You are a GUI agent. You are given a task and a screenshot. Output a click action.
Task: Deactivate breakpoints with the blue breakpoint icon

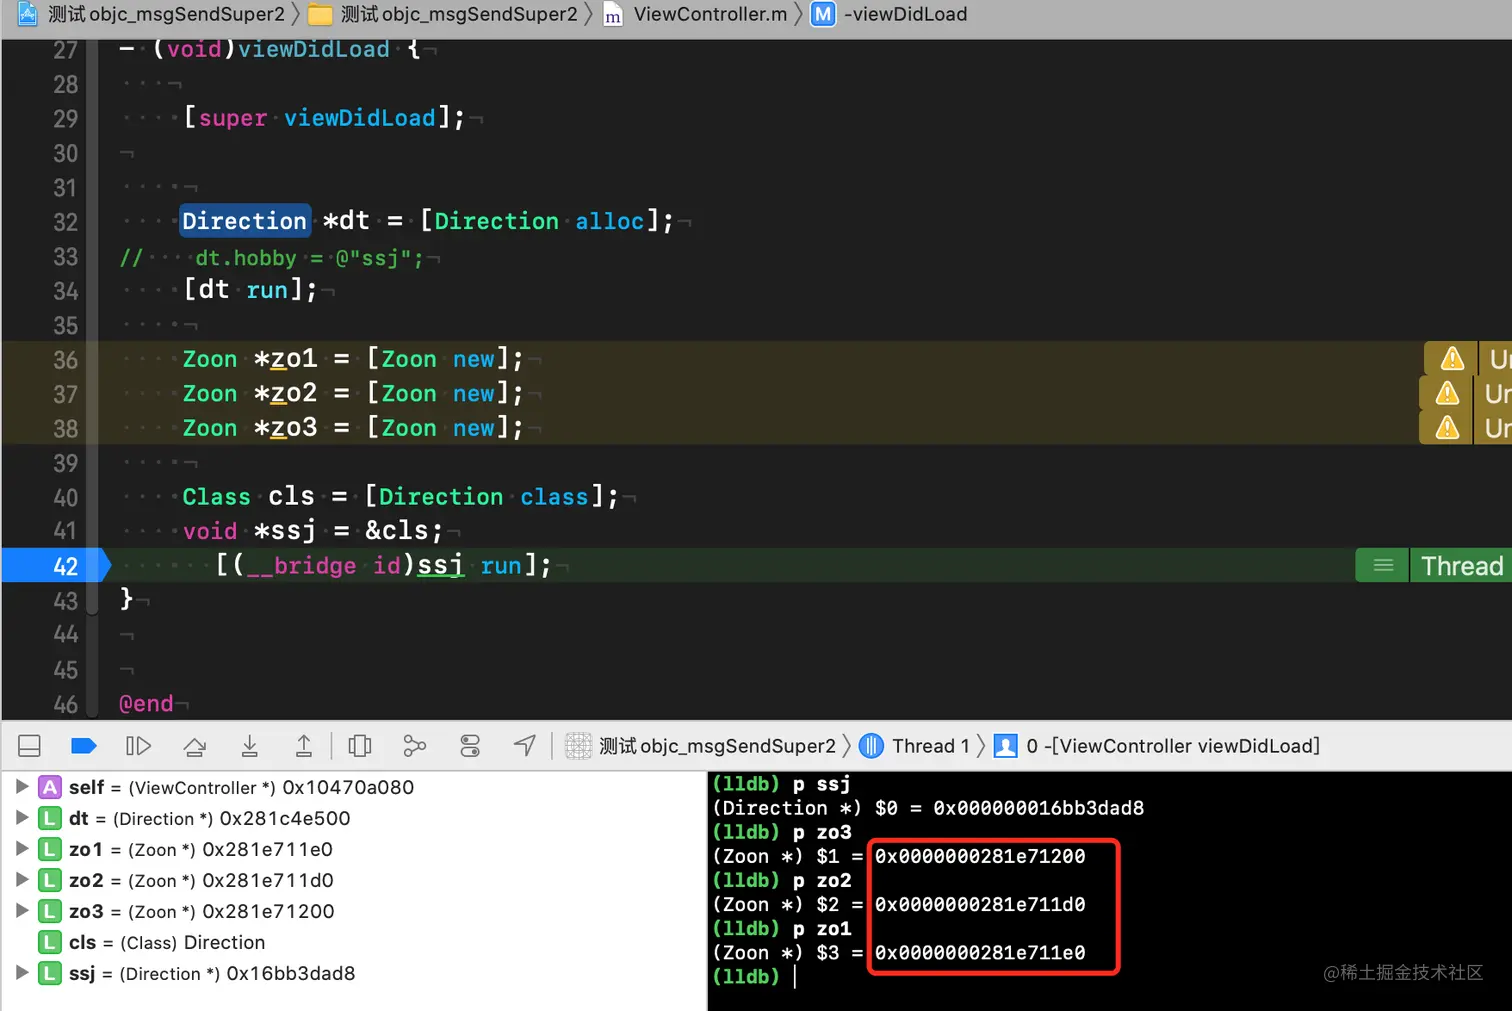pos(84,746)
